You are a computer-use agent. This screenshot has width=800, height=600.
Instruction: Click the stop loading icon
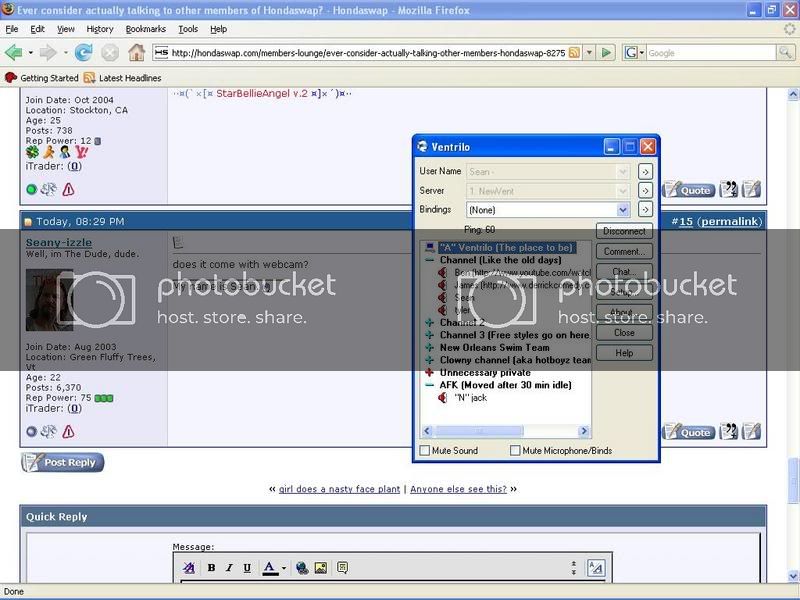pyautogui.click(x=110, y=53)
